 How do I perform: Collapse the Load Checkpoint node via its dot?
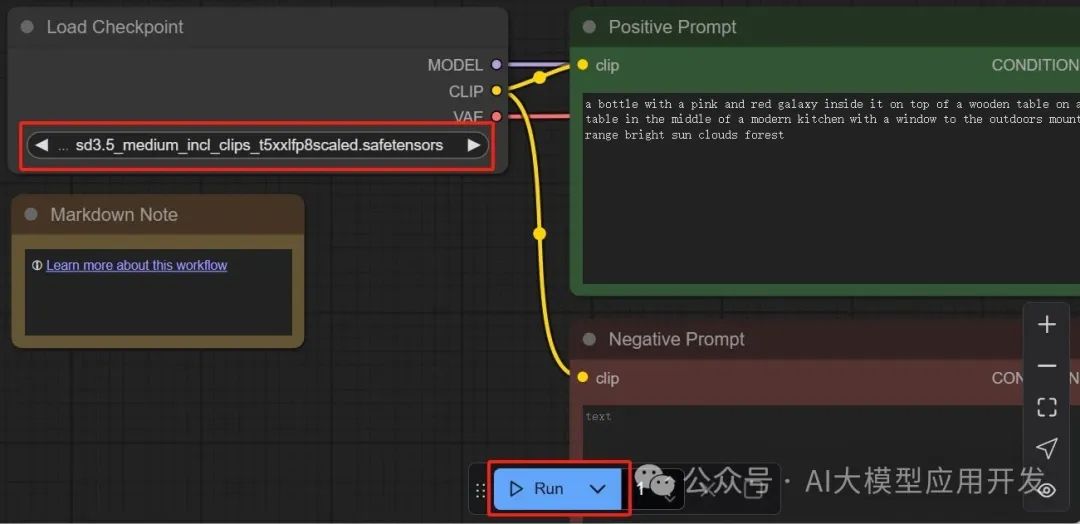click(27, 28)
